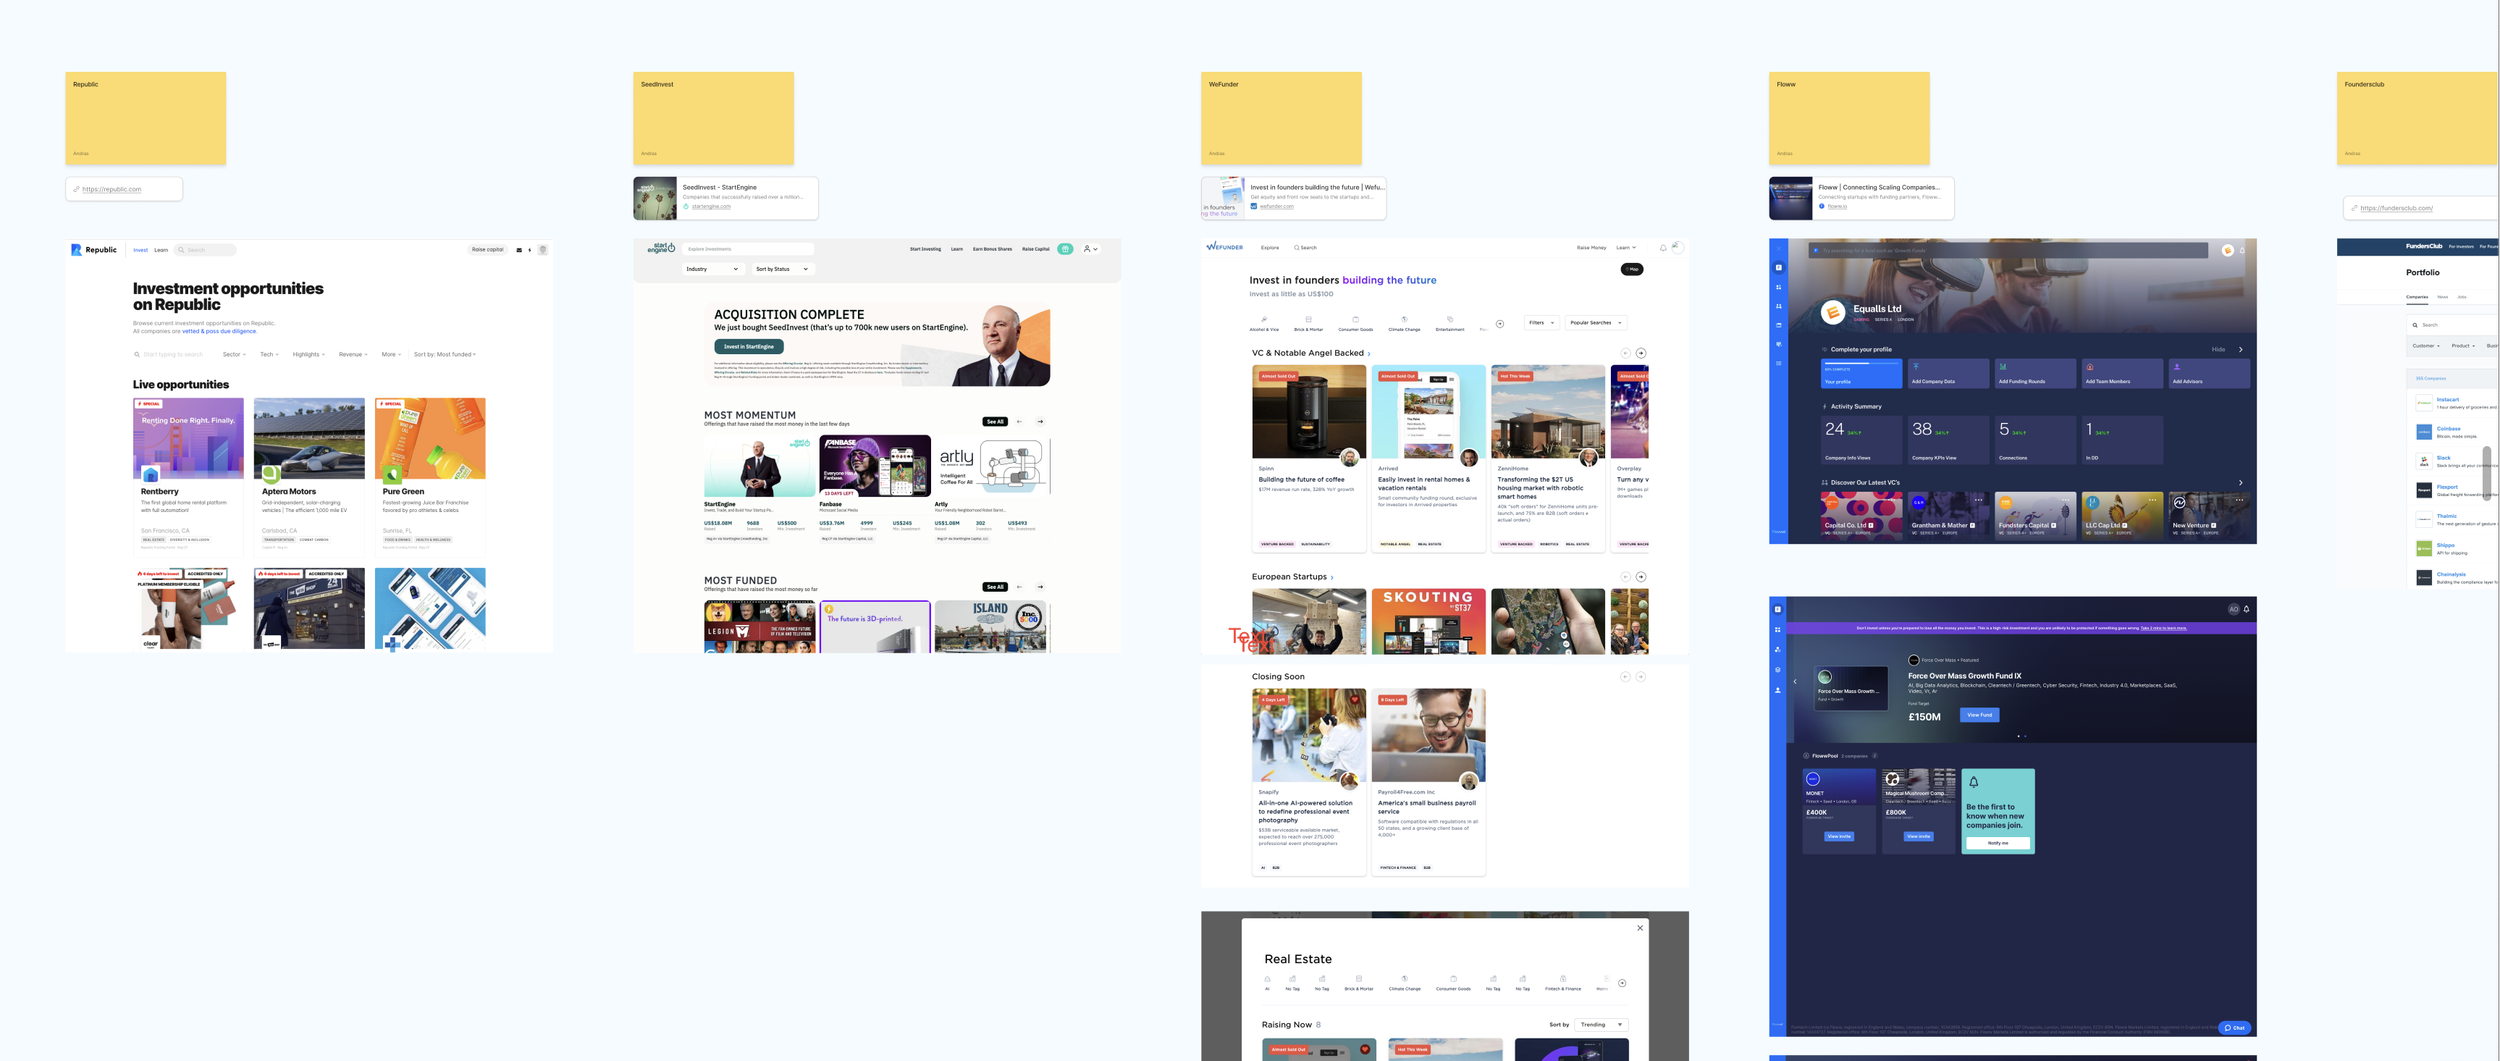Viewport: 2500px width, 1061px height.
Task: Click the Map toggle button in Wefunder
Action: 1632,269
